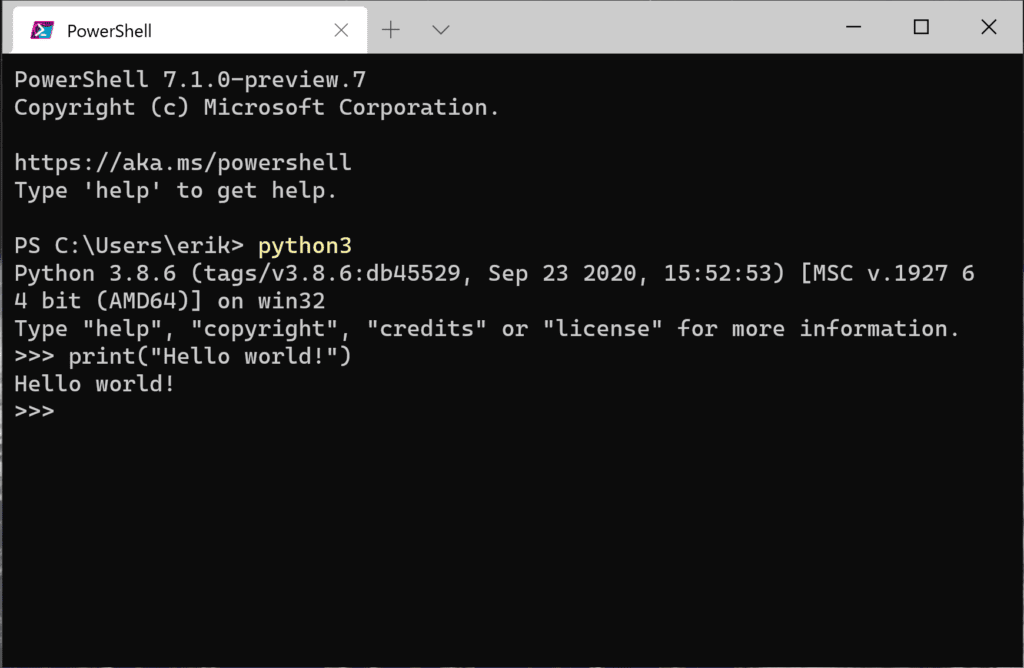The width and height of the screenshot is (1024, 668).
Task: Click the python3 command text
Action: coord(305,245)
